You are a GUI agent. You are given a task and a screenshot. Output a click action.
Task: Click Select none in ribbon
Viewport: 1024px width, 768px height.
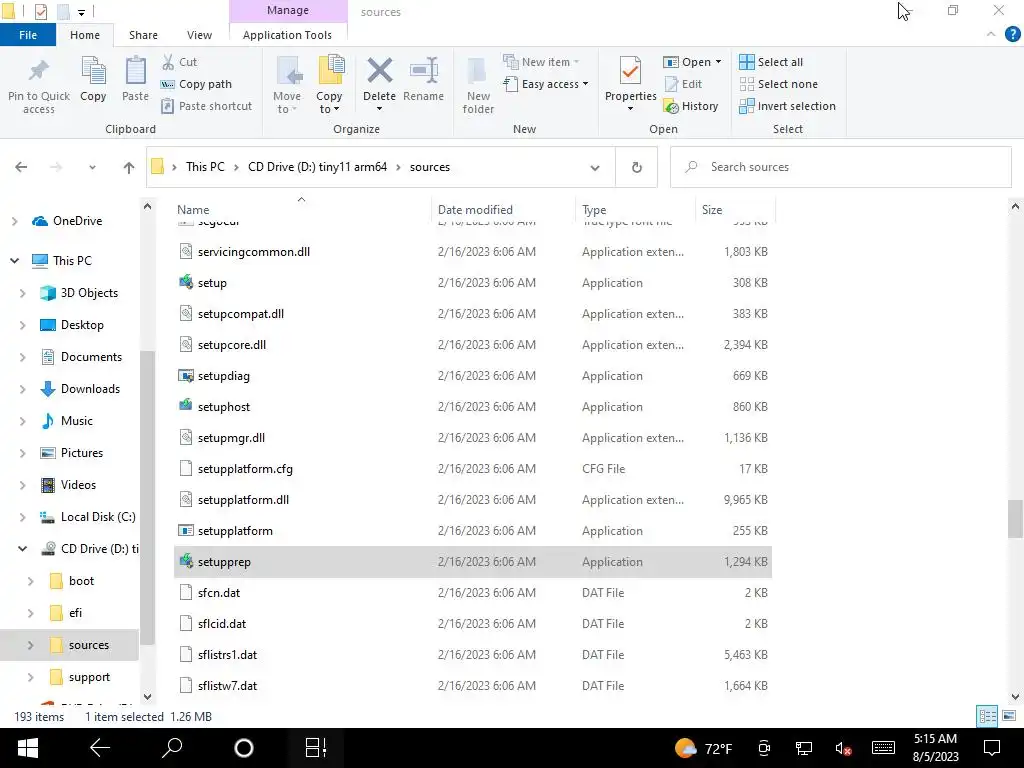(x=778, y=84)
